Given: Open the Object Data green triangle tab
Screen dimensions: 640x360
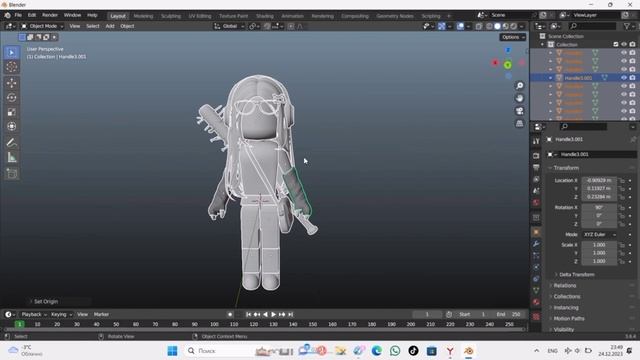Looking at the screenshot, I should 536,290.
